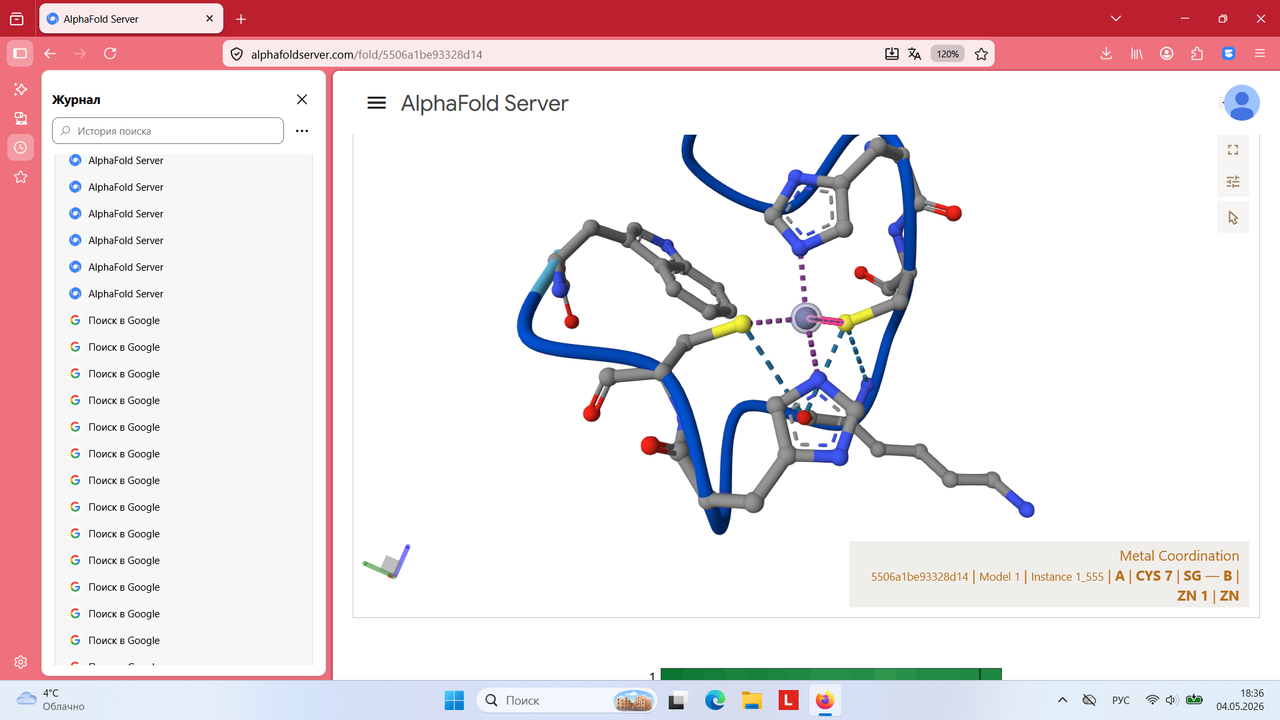
Task: Open Task View on the taskbar
Action: [x=678, y=700]
